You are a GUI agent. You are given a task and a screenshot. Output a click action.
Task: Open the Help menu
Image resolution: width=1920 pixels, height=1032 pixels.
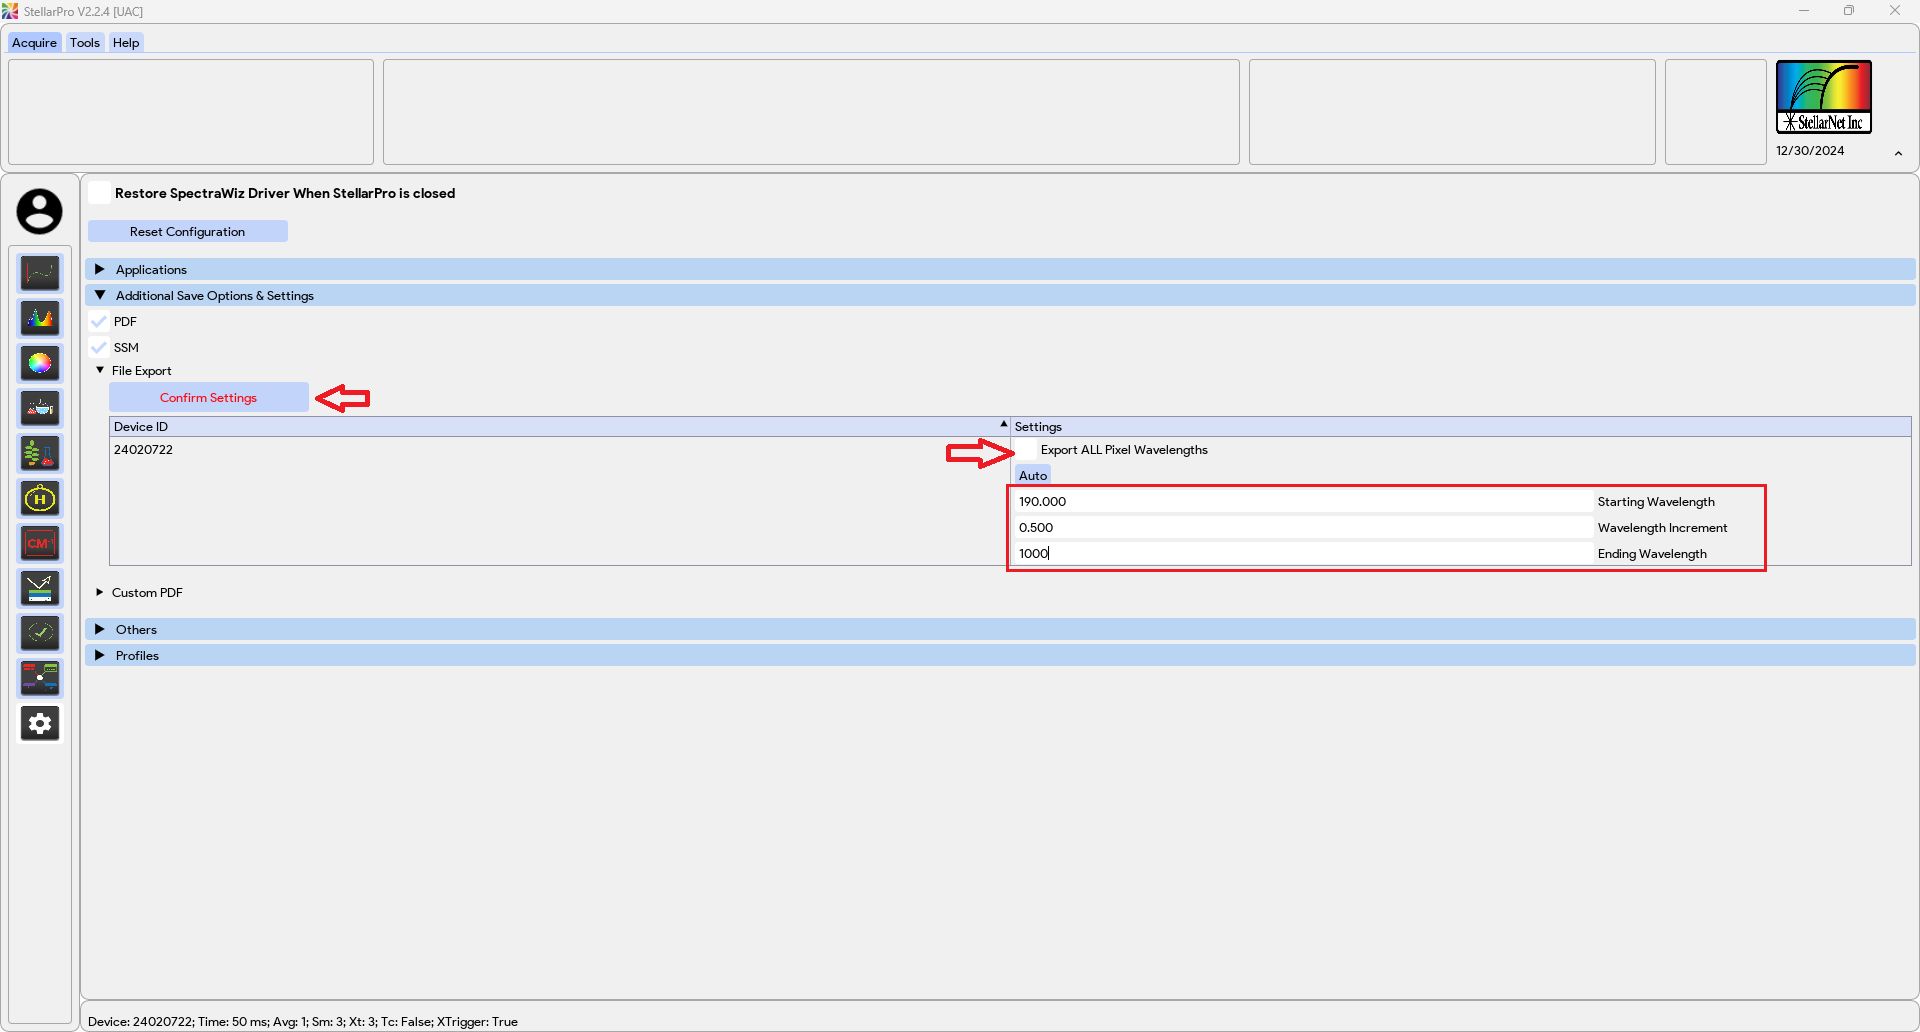tap(126, 43)
